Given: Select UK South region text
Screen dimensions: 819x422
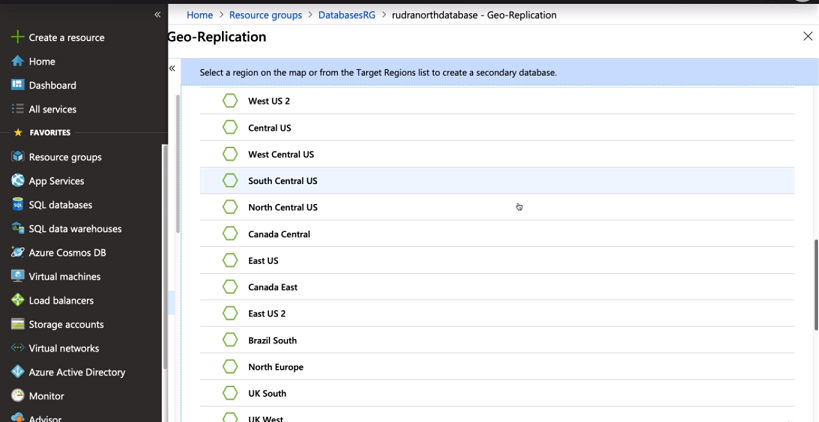Looking at the screenshot, I should (x=267, y=394).
